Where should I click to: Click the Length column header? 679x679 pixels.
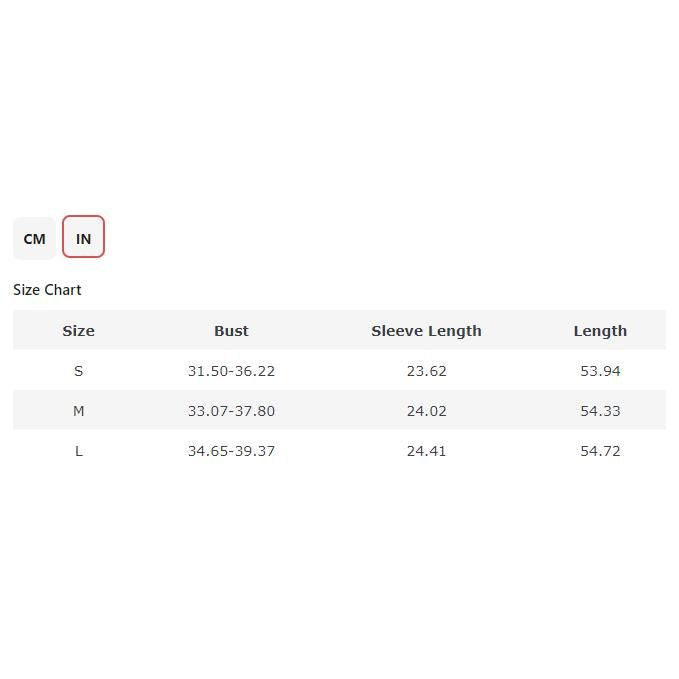(x=600, y=331)
